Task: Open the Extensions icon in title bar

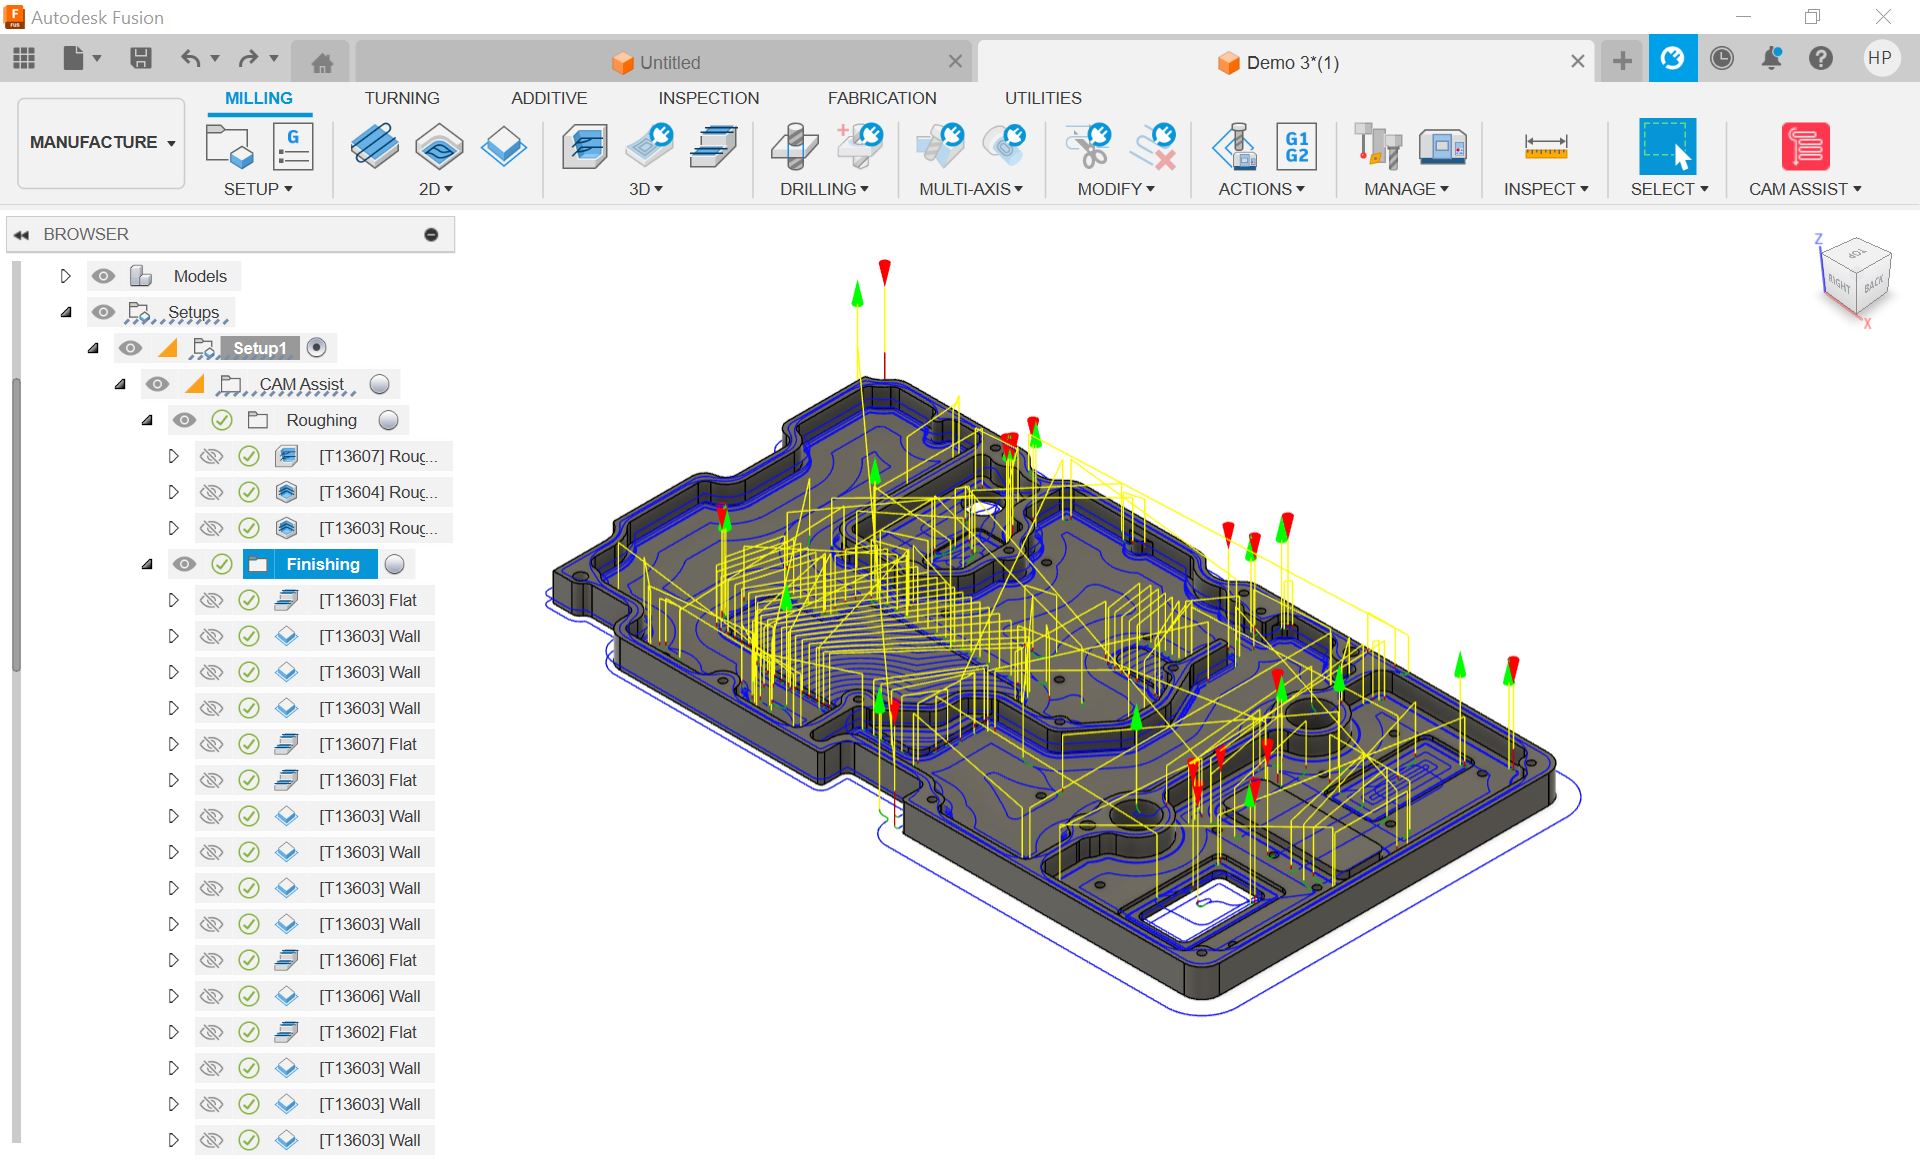Action: 1672,59
